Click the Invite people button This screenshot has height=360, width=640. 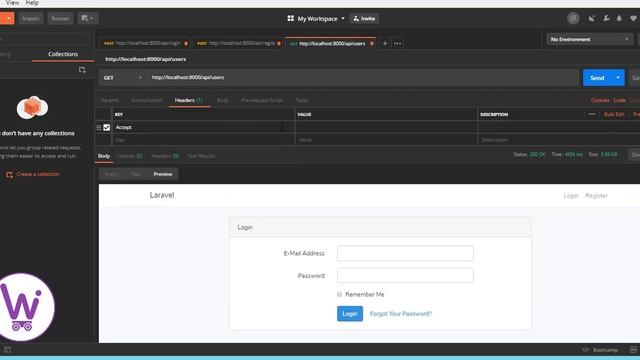pos(364,18)
